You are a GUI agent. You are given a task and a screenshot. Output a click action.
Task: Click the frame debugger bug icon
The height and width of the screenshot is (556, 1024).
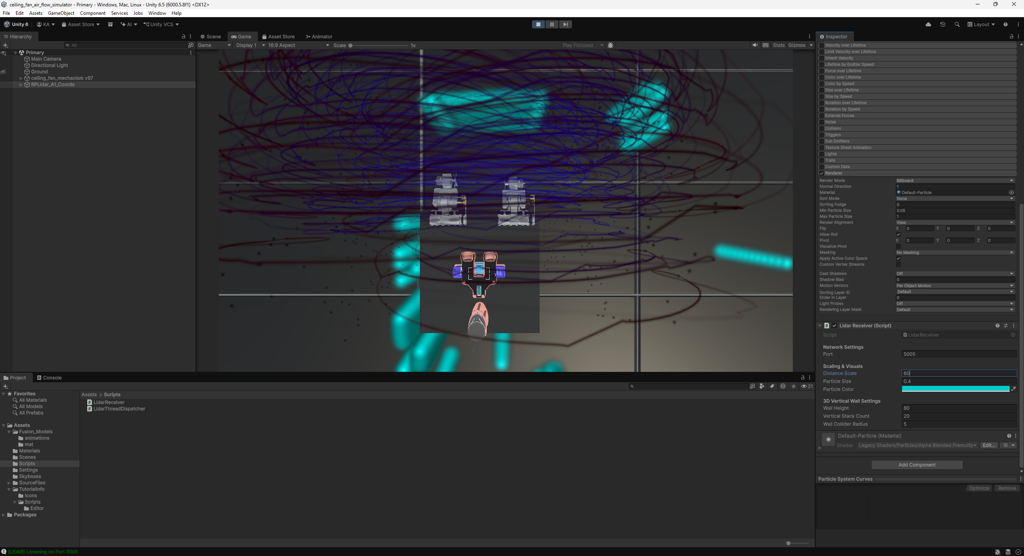click(x=611, y=45)
